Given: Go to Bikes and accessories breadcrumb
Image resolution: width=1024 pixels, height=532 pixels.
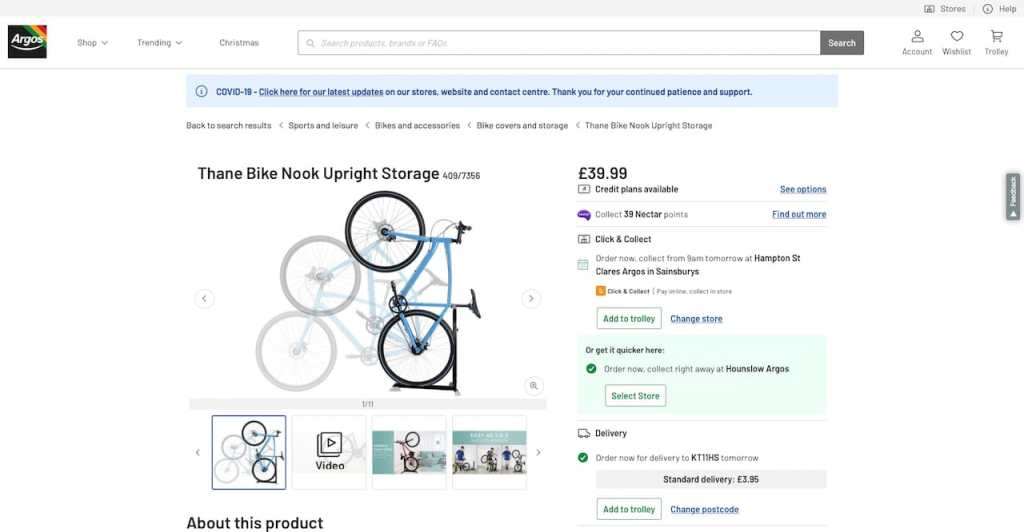Looking at the screenshot, I should tap(417, 126).
